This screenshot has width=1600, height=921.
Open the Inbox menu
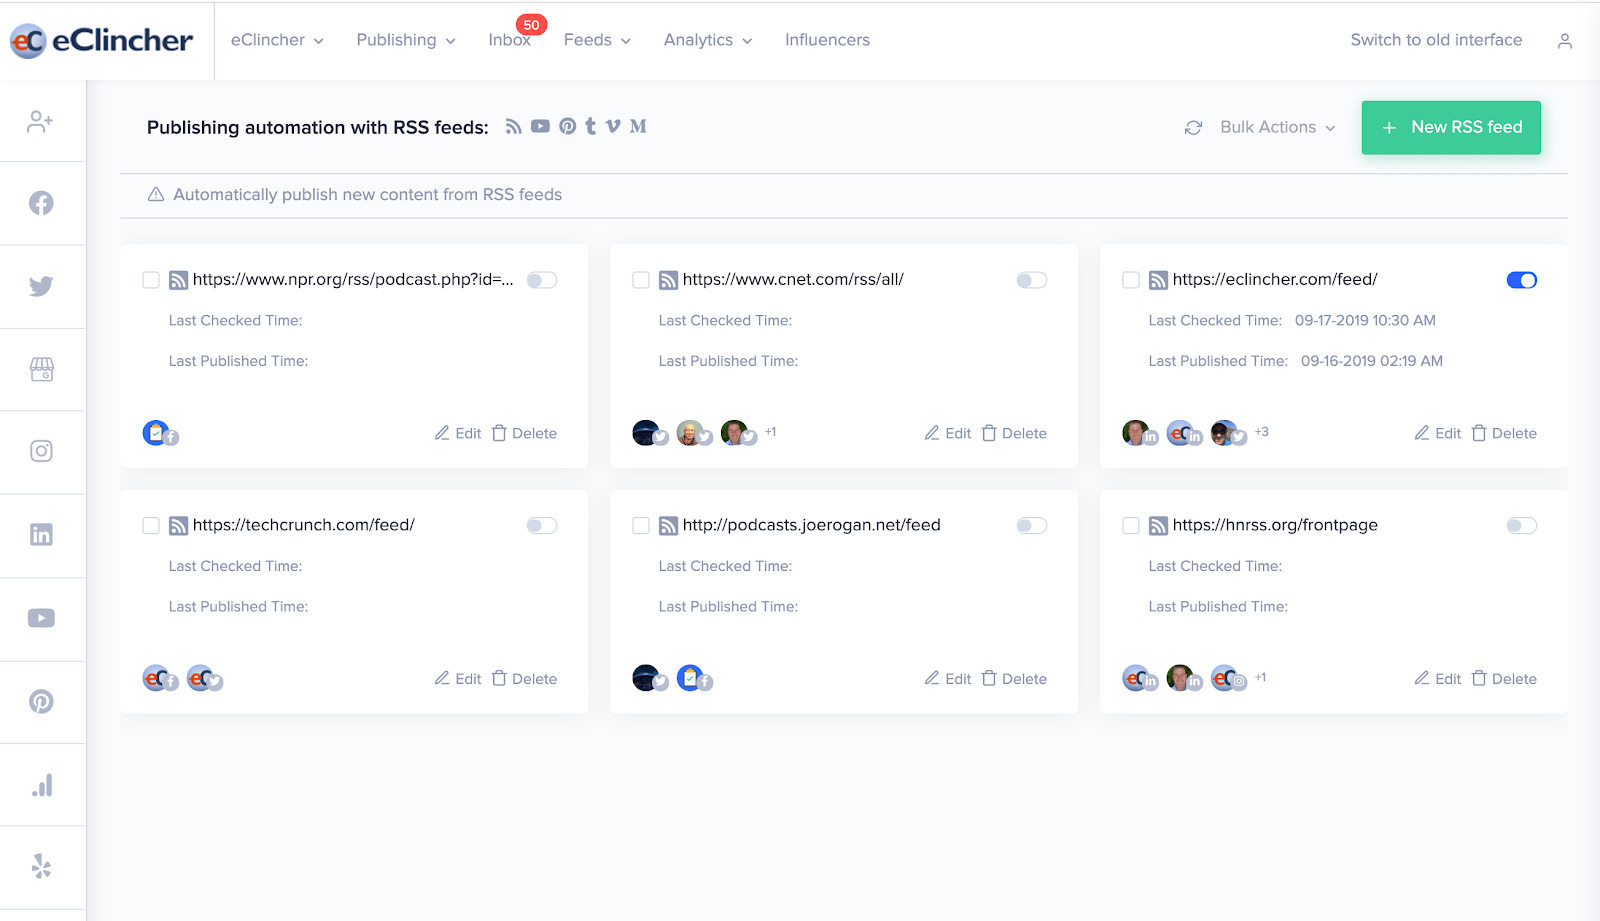coord(509,40)
